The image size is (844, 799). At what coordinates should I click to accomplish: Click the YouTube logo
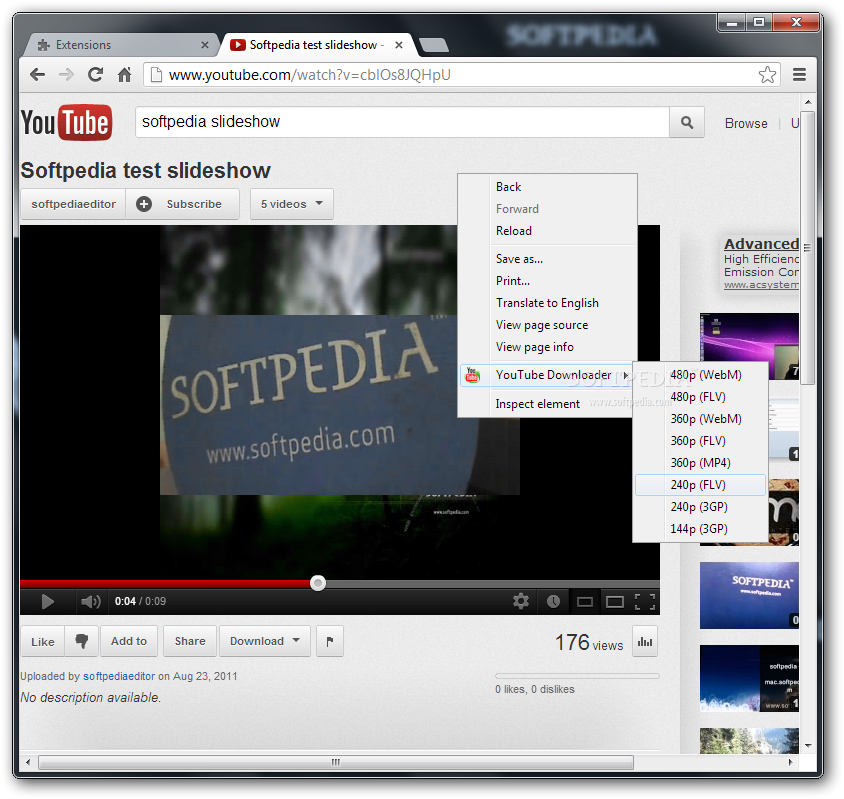(x=66, y=122)
